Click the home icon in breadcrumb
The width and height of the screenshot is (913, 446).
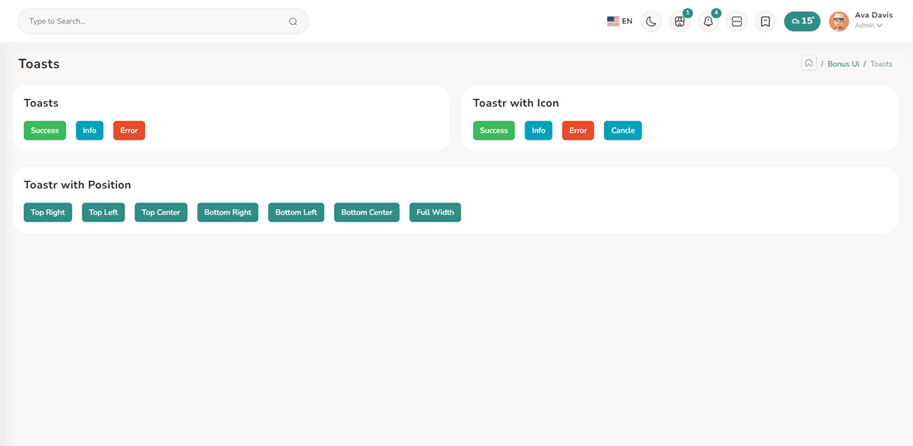pyautogui.click(x=809, y=63)
